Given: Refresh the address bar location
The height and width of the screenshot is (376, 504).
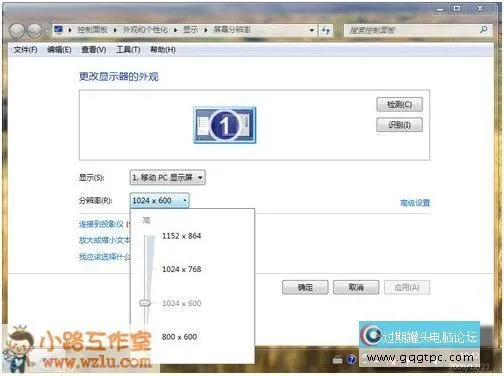Looking at the screenshot, I should 326,31.
